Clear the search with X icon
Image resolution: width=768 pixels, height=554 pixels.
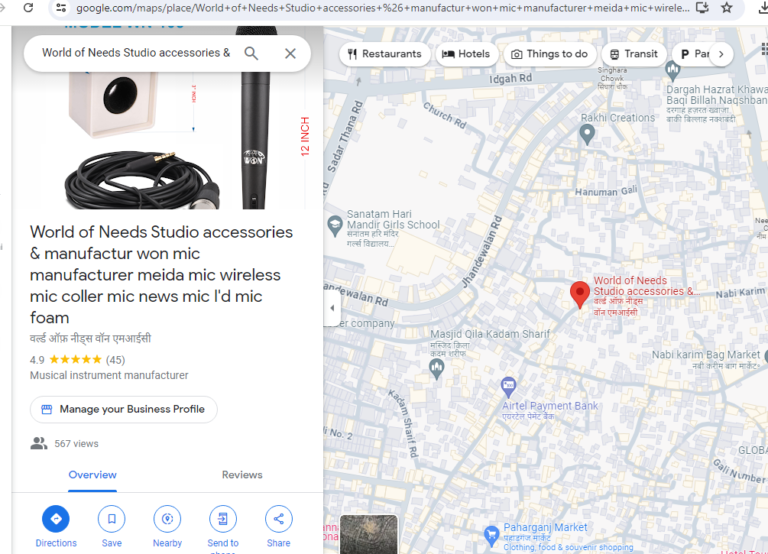[x=290, y=53]
